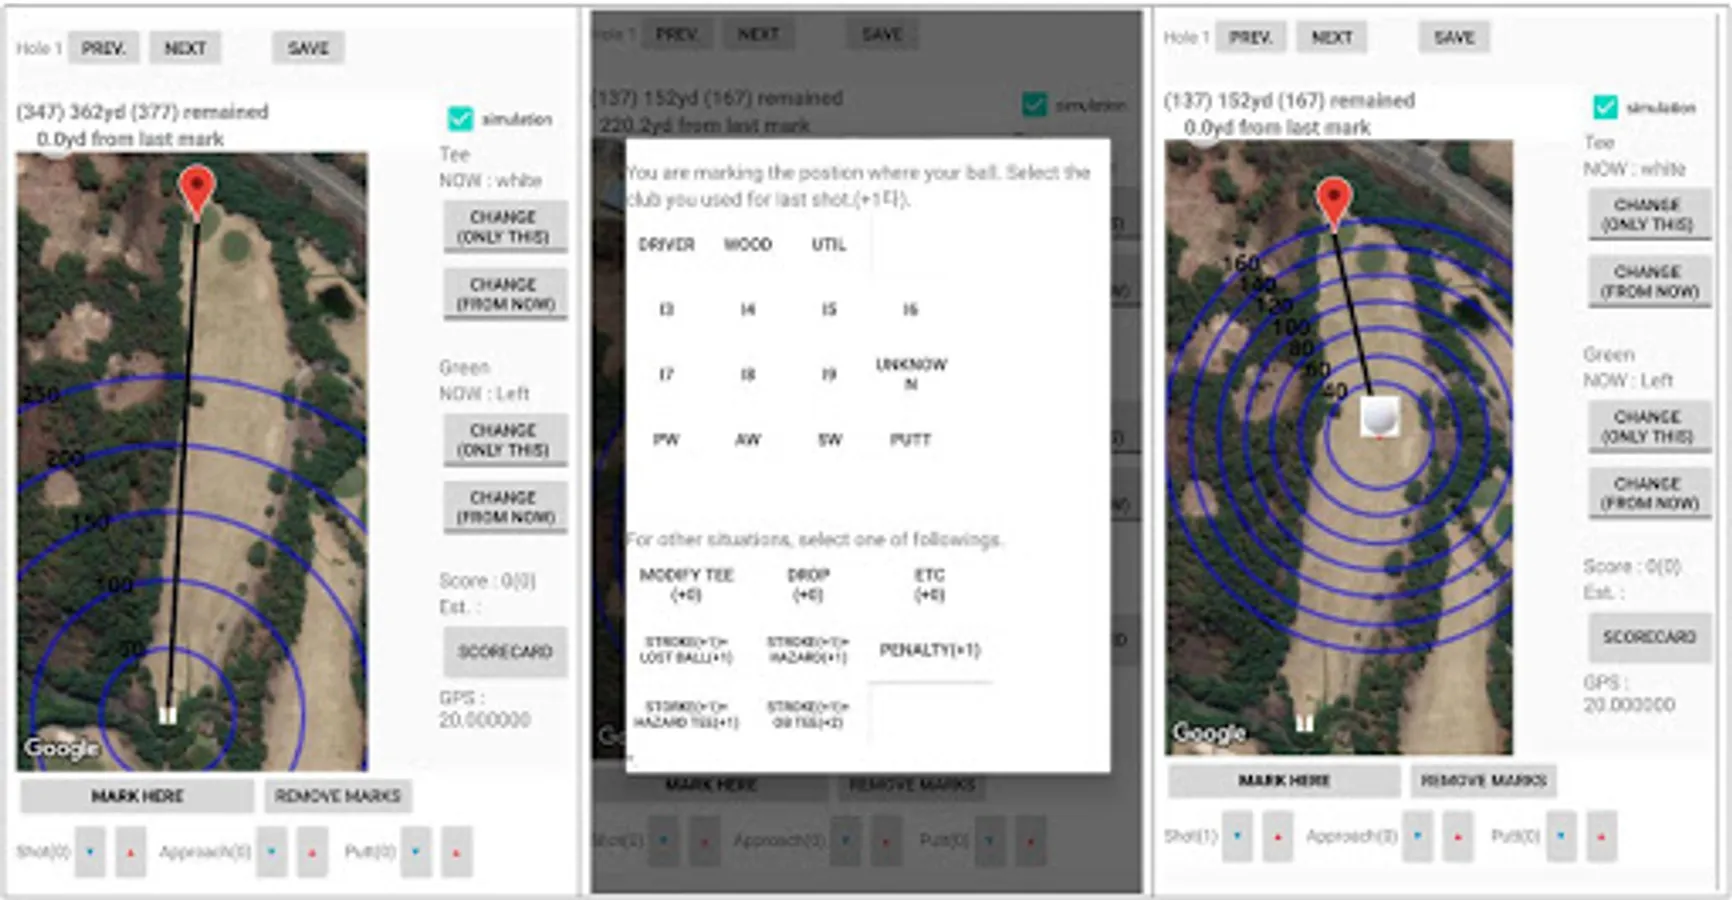This screenshot has height=900, width=1732.
Task: Open SCORECARD on the left screen
Action: click(505, 652)
